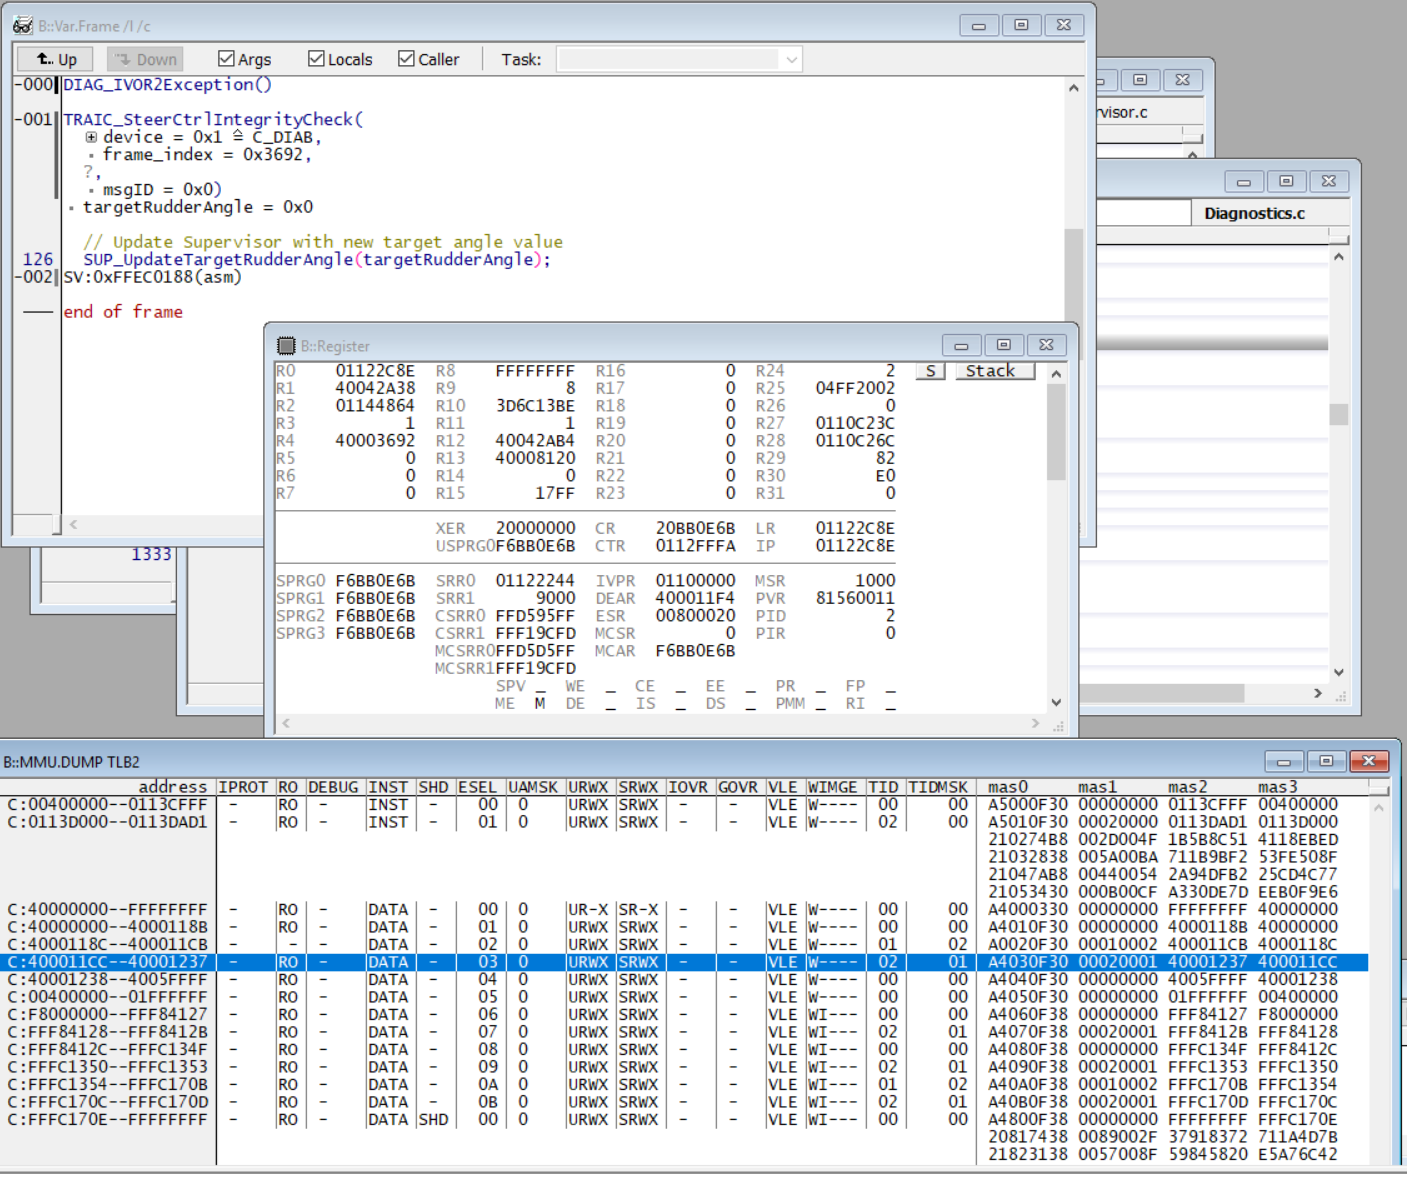Image resolution: width=1407 pixels, height=1184 pixels.
Task: Click the binoculars icon on Var.Frame title bar
Action: (22, 25)
